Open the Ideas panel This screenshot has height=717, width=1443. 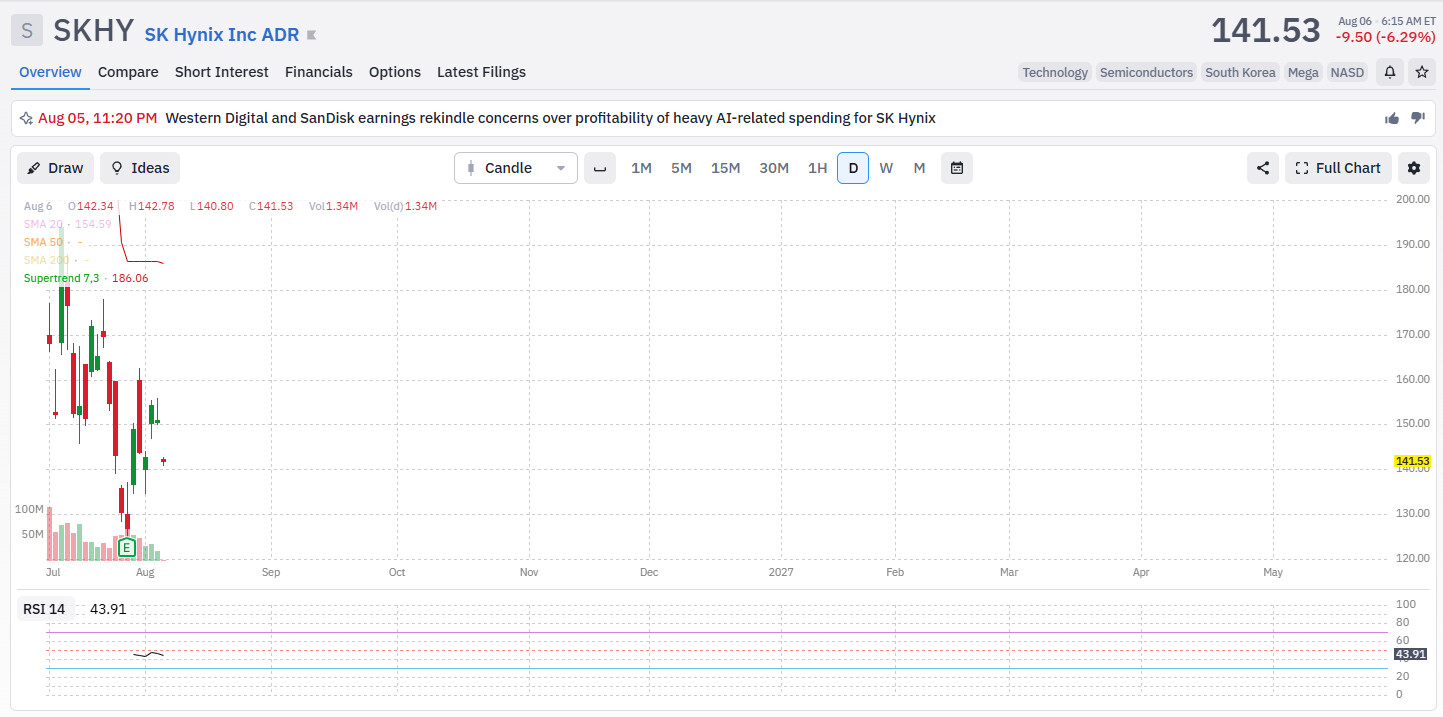click(140, 168)
